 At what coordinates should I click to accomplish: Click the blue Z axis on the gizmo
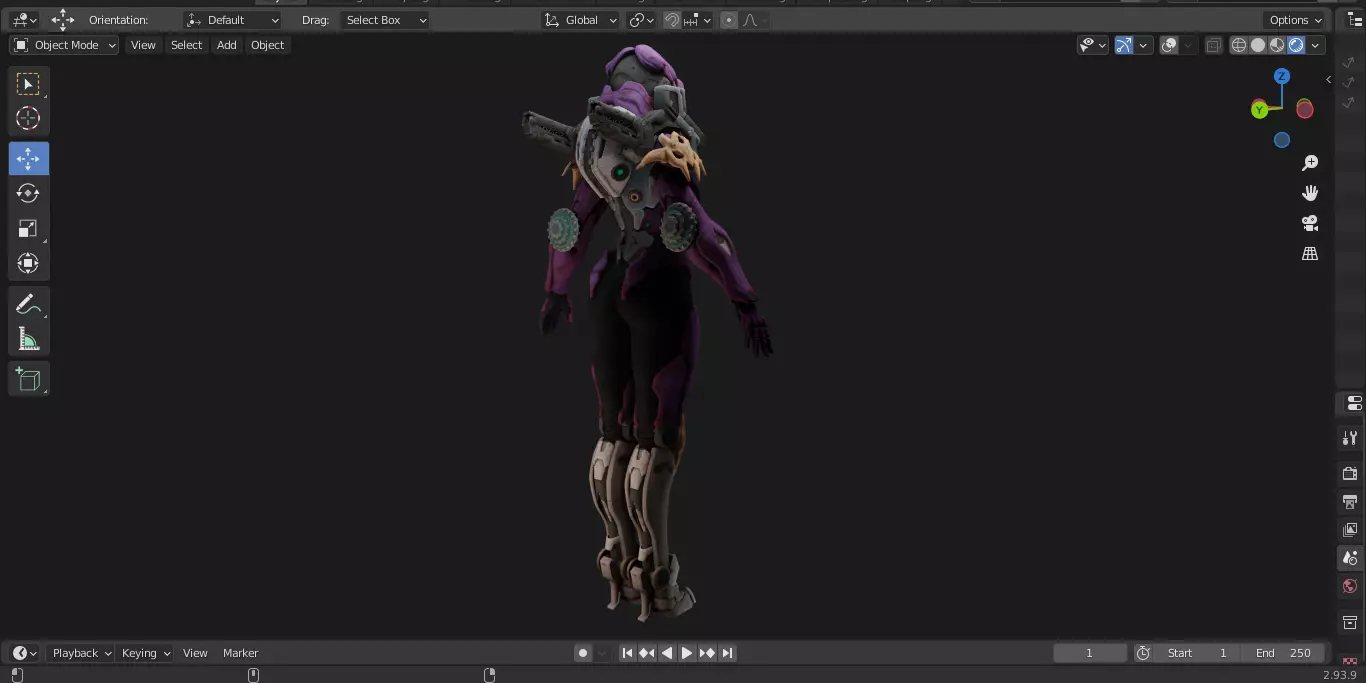[1282, 76]
